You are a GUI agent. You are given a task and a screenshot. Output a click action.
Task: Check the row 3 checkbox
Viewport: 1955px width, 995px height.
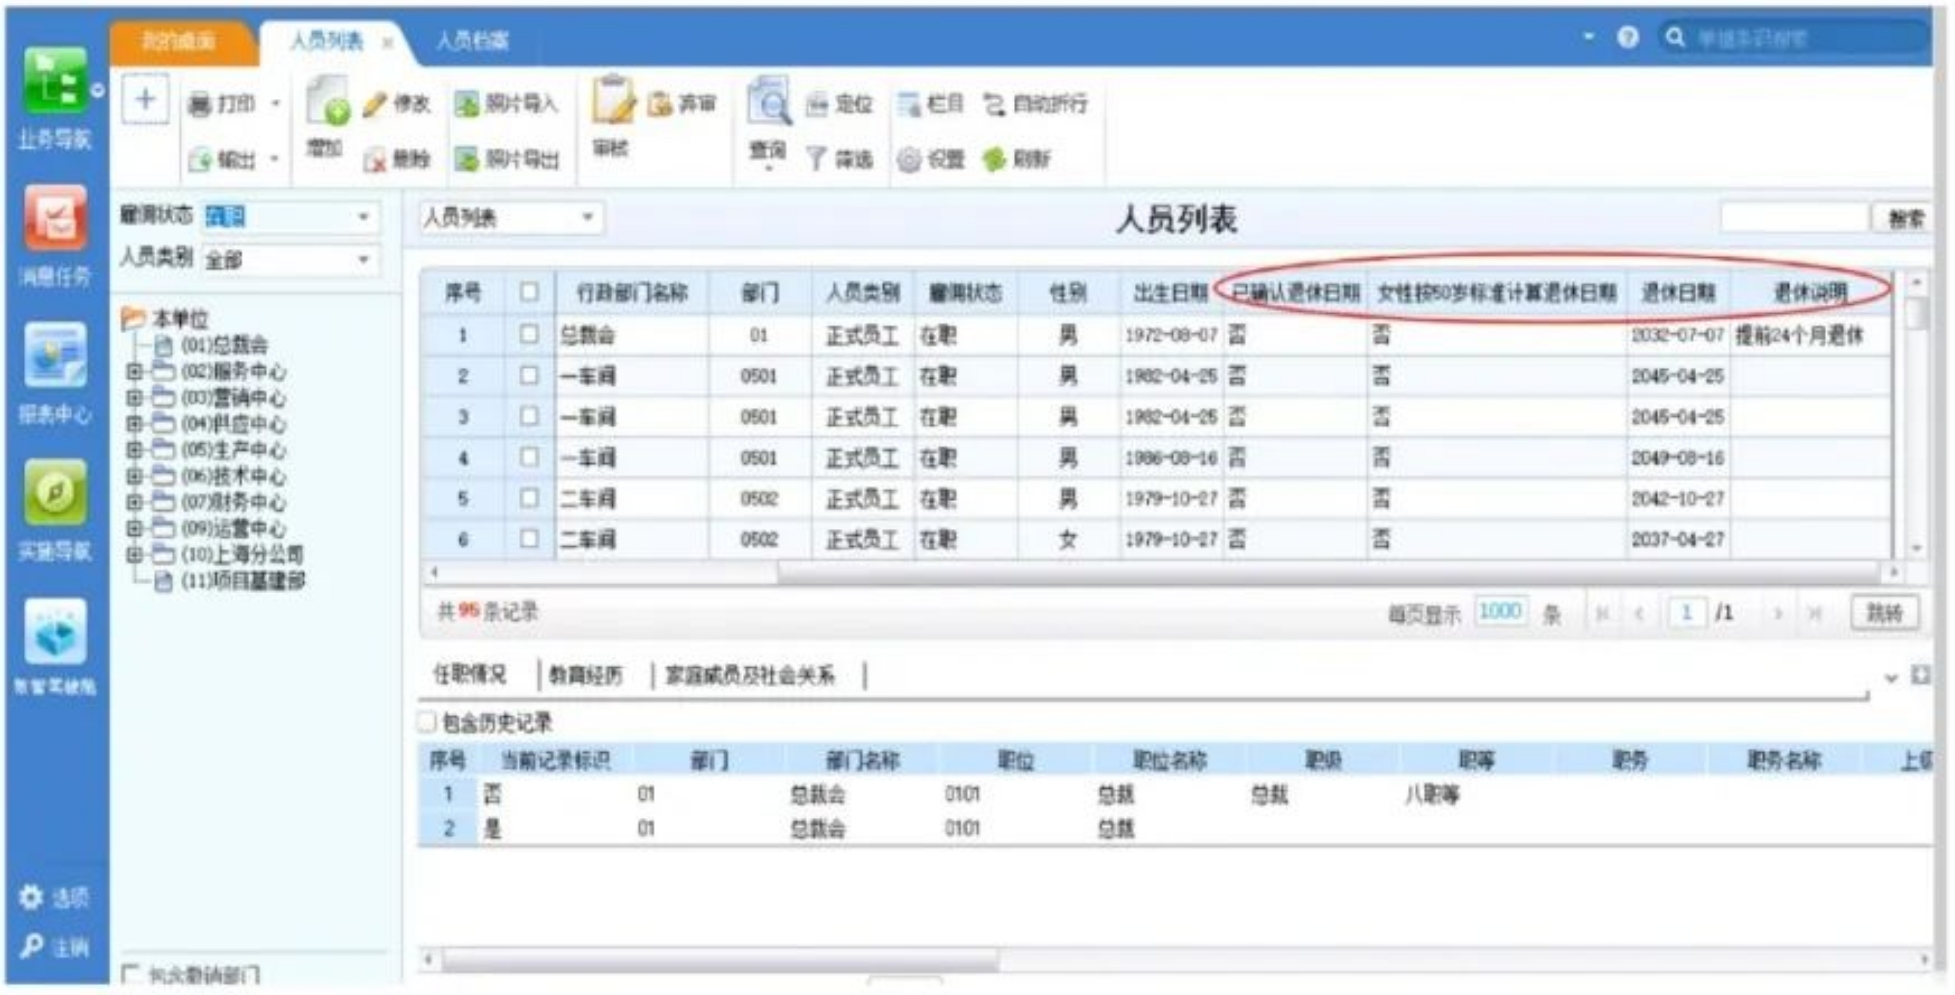pos(529,416)
